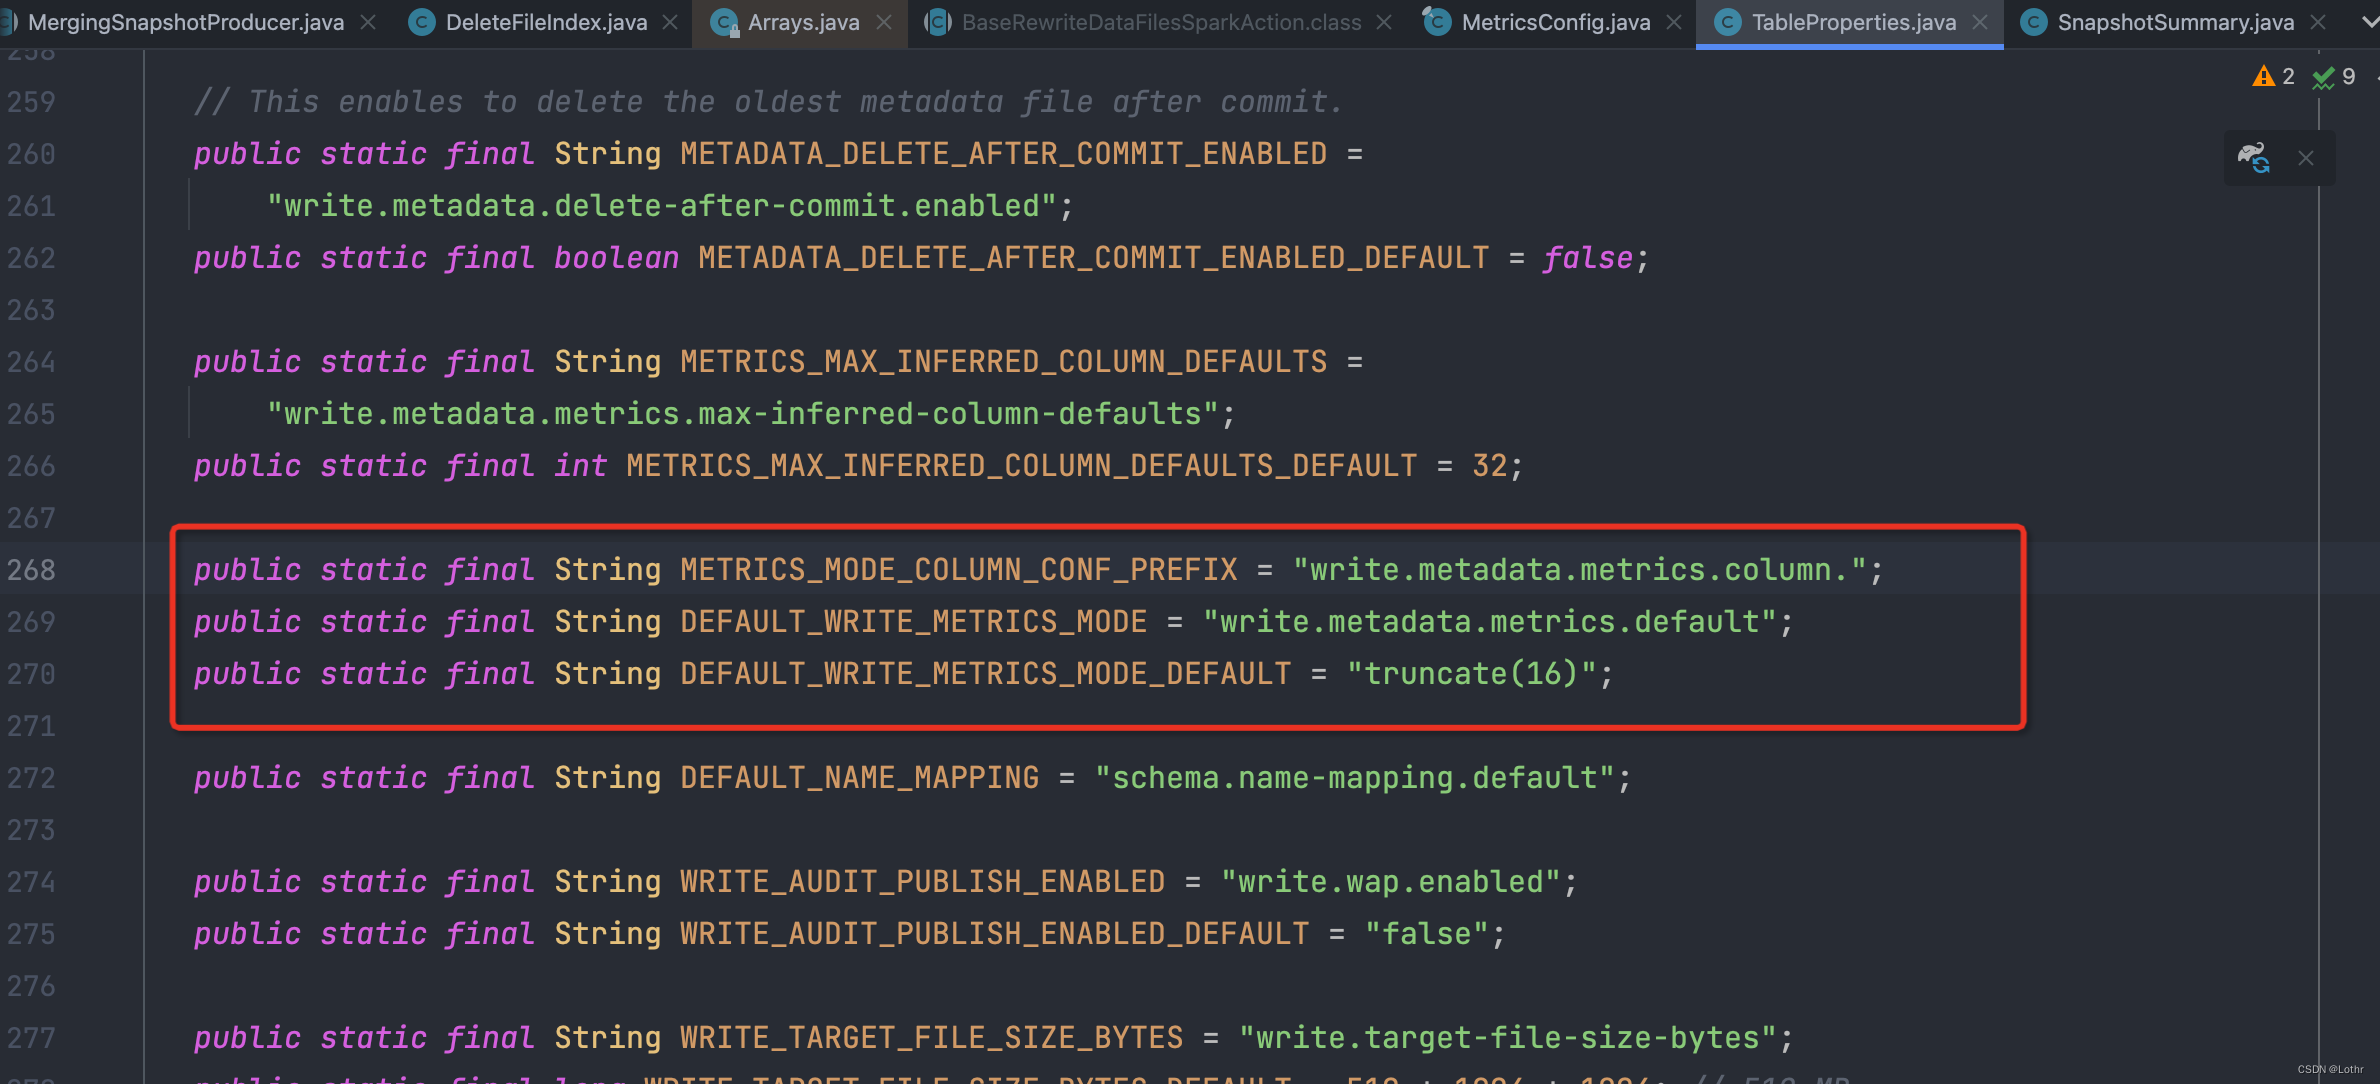The height and width of the screenshot is (1084, 2380).
Task: Place cursor on METRICS_MODE_COLUMN_CONF_PREFIX constant
Action: (957, 569)
